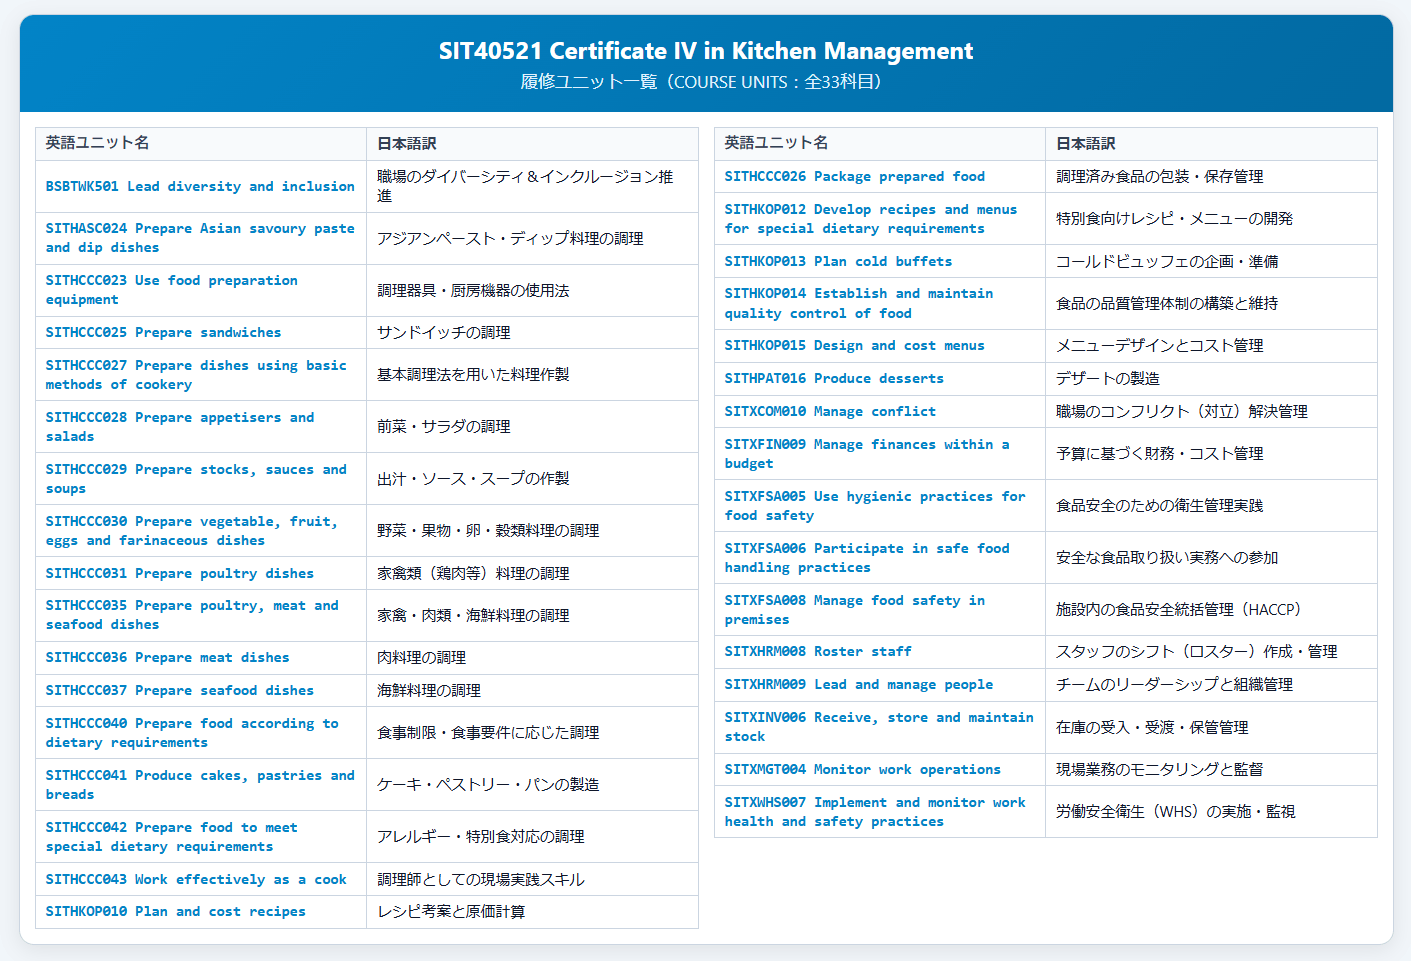Select 'SITXMGT004 Monitor work operations'
Screen dimensions: 1411x961
click(863, 769)
